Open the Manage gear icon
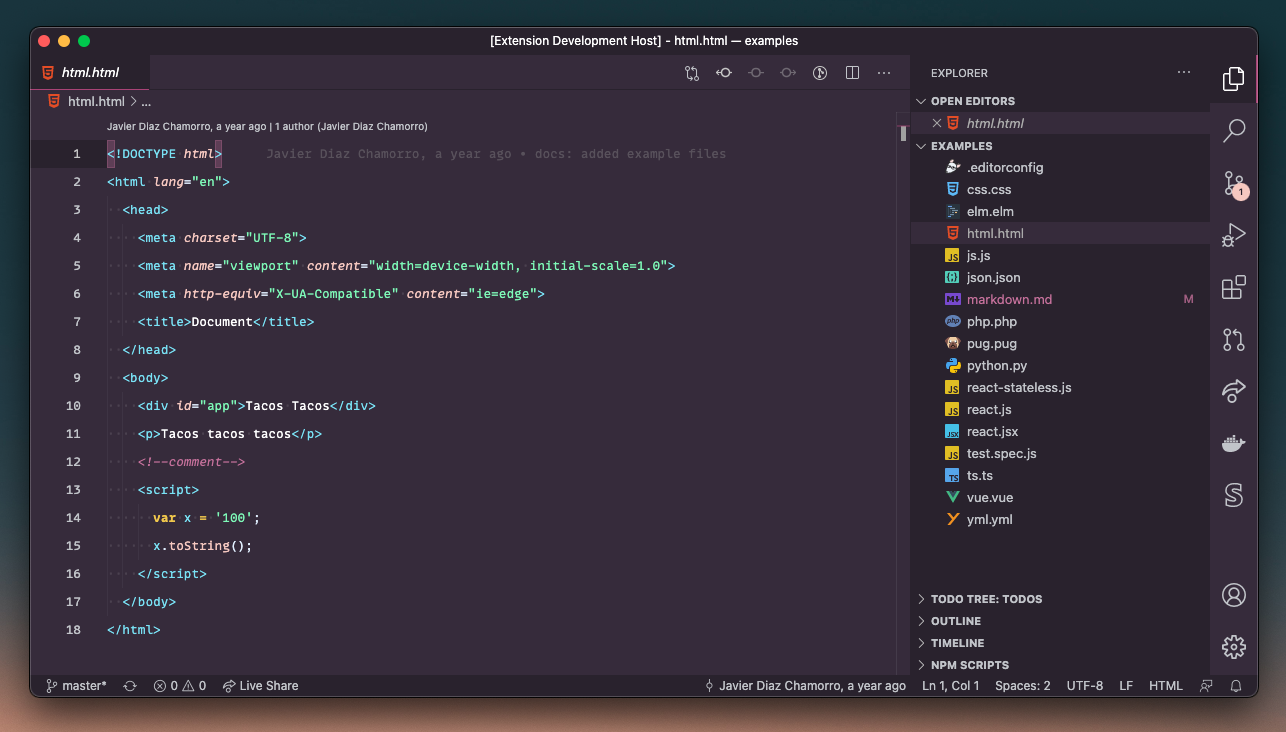The height and width of the screenshot is (732, 1286). click(x=1234, y=646)
